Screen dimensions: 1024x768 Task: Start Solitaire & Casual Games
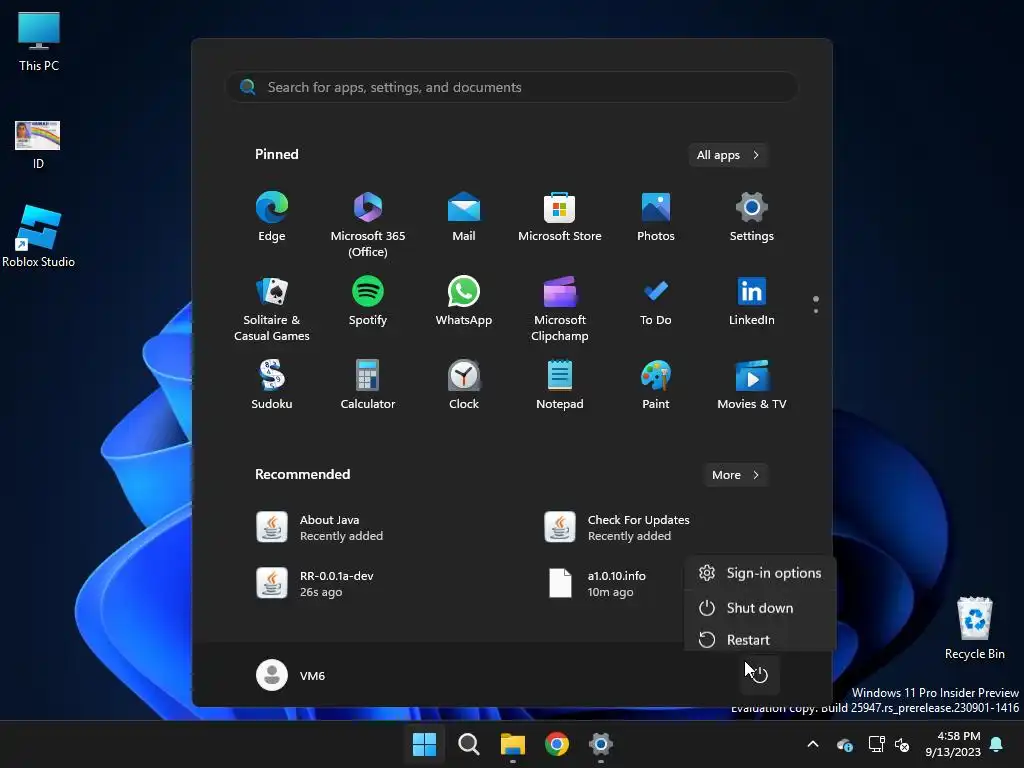pyautogui.click(x=272, y=309)
